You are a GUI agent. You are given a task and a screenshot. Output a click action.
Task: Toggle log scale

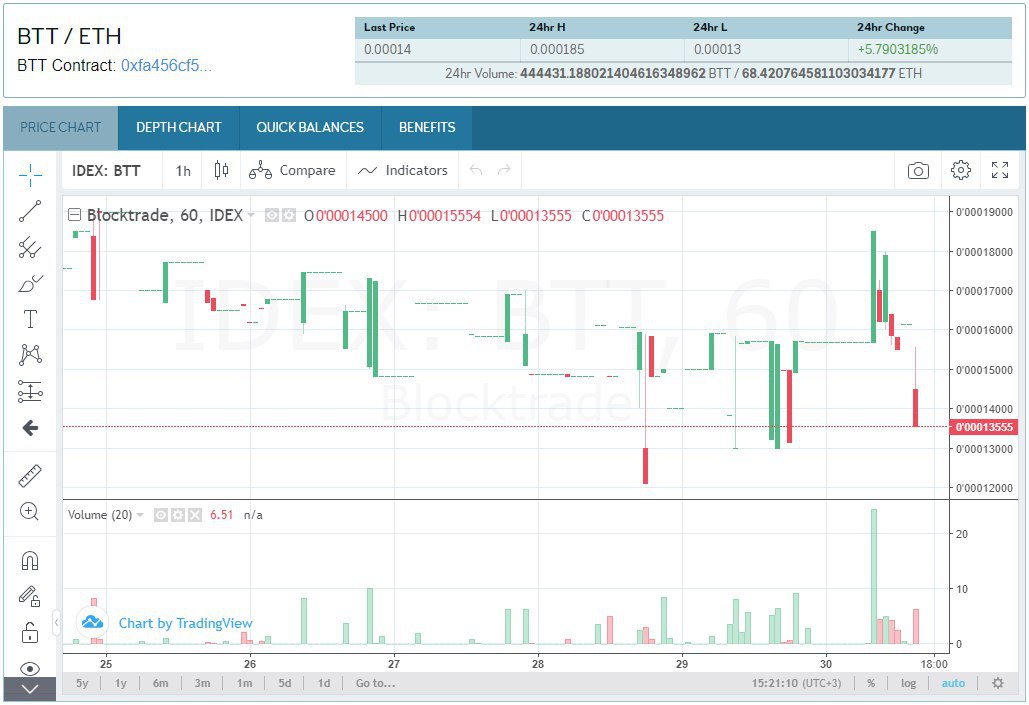(908, 683)
